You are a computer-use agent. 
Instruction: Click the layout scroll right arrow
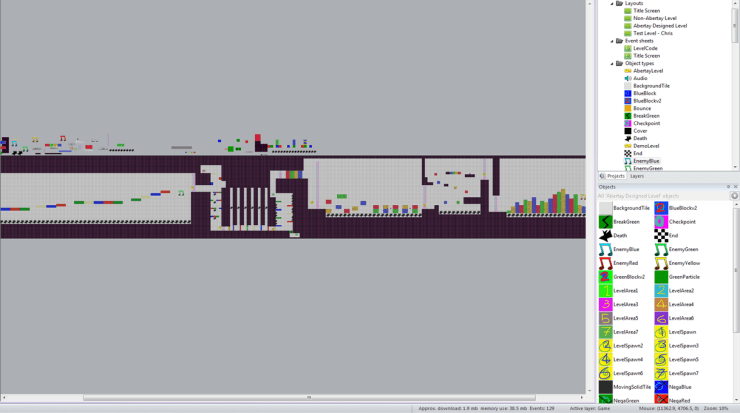click(582, 397)
